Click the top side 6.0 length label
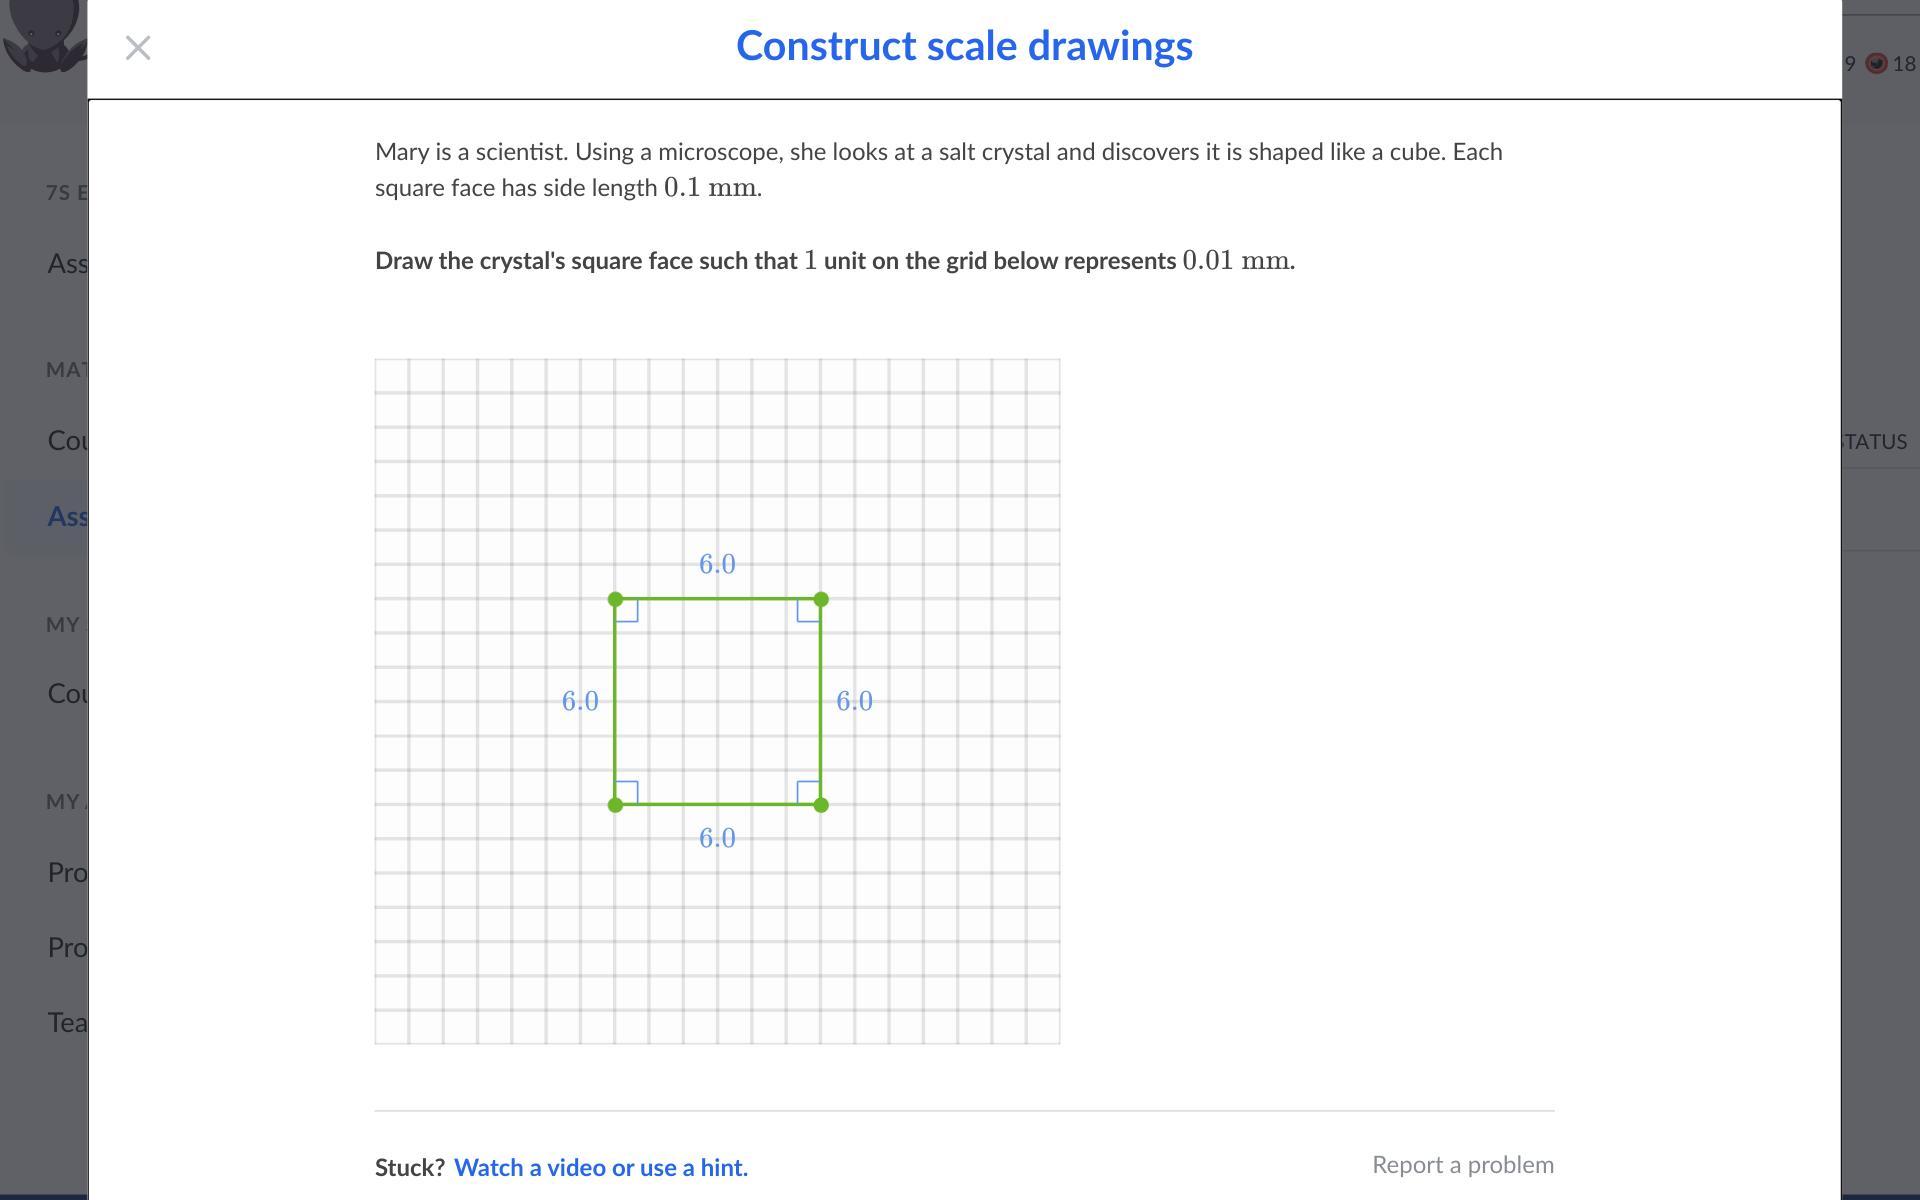Image resolution: width=1920 pixels, height=1200 pixels. point(717,564)
